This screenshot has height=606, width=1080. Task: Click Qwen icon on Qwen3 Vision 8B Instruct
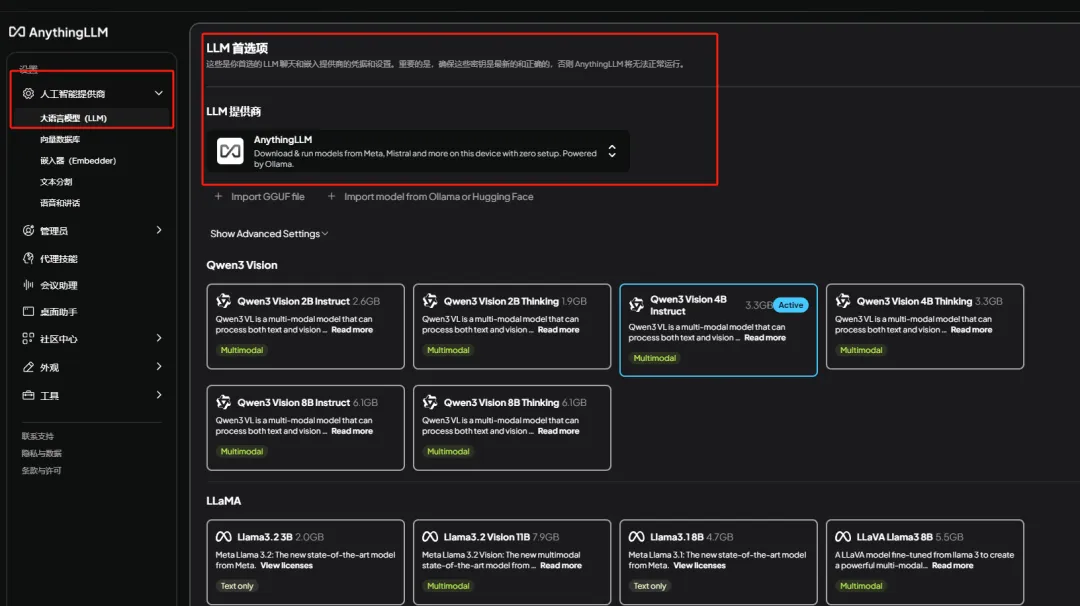pyautogui.click(x=223, y=402)
